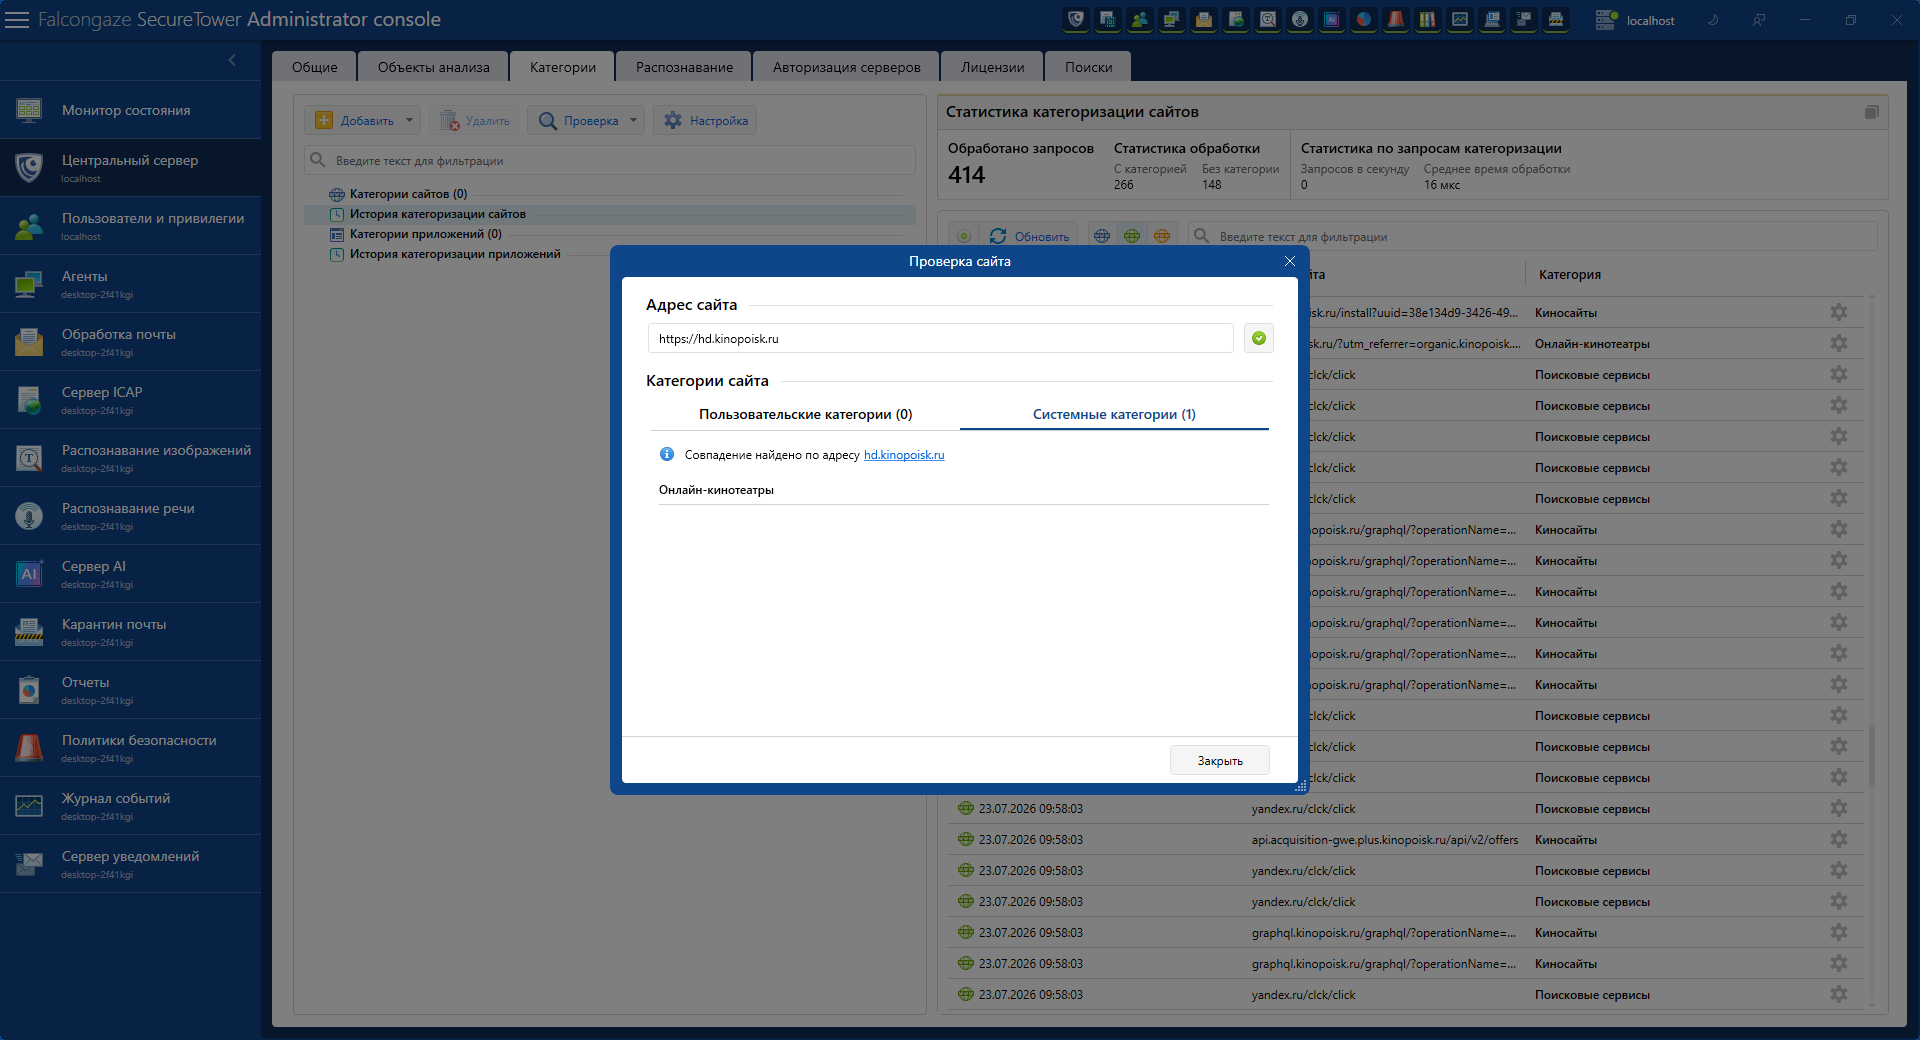Click the pie chart icon in top toolbar

pos(1364,20)
